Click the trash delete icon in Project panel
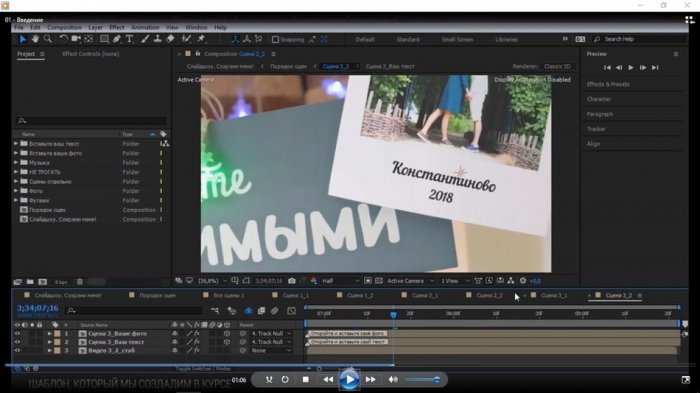700x393 pixels. point(79,282)
